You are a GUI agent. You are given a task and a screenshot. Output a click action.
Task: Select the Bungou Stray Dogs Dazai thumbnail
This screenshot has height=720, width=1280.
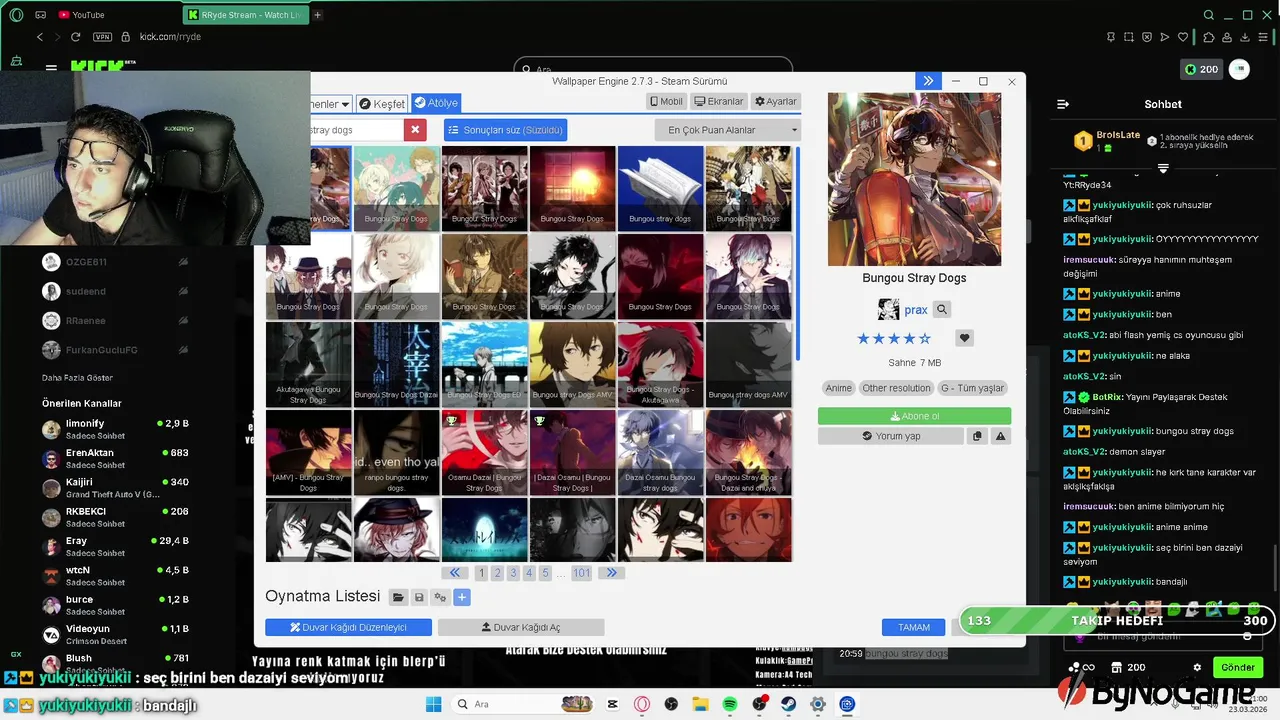[396, 364]
